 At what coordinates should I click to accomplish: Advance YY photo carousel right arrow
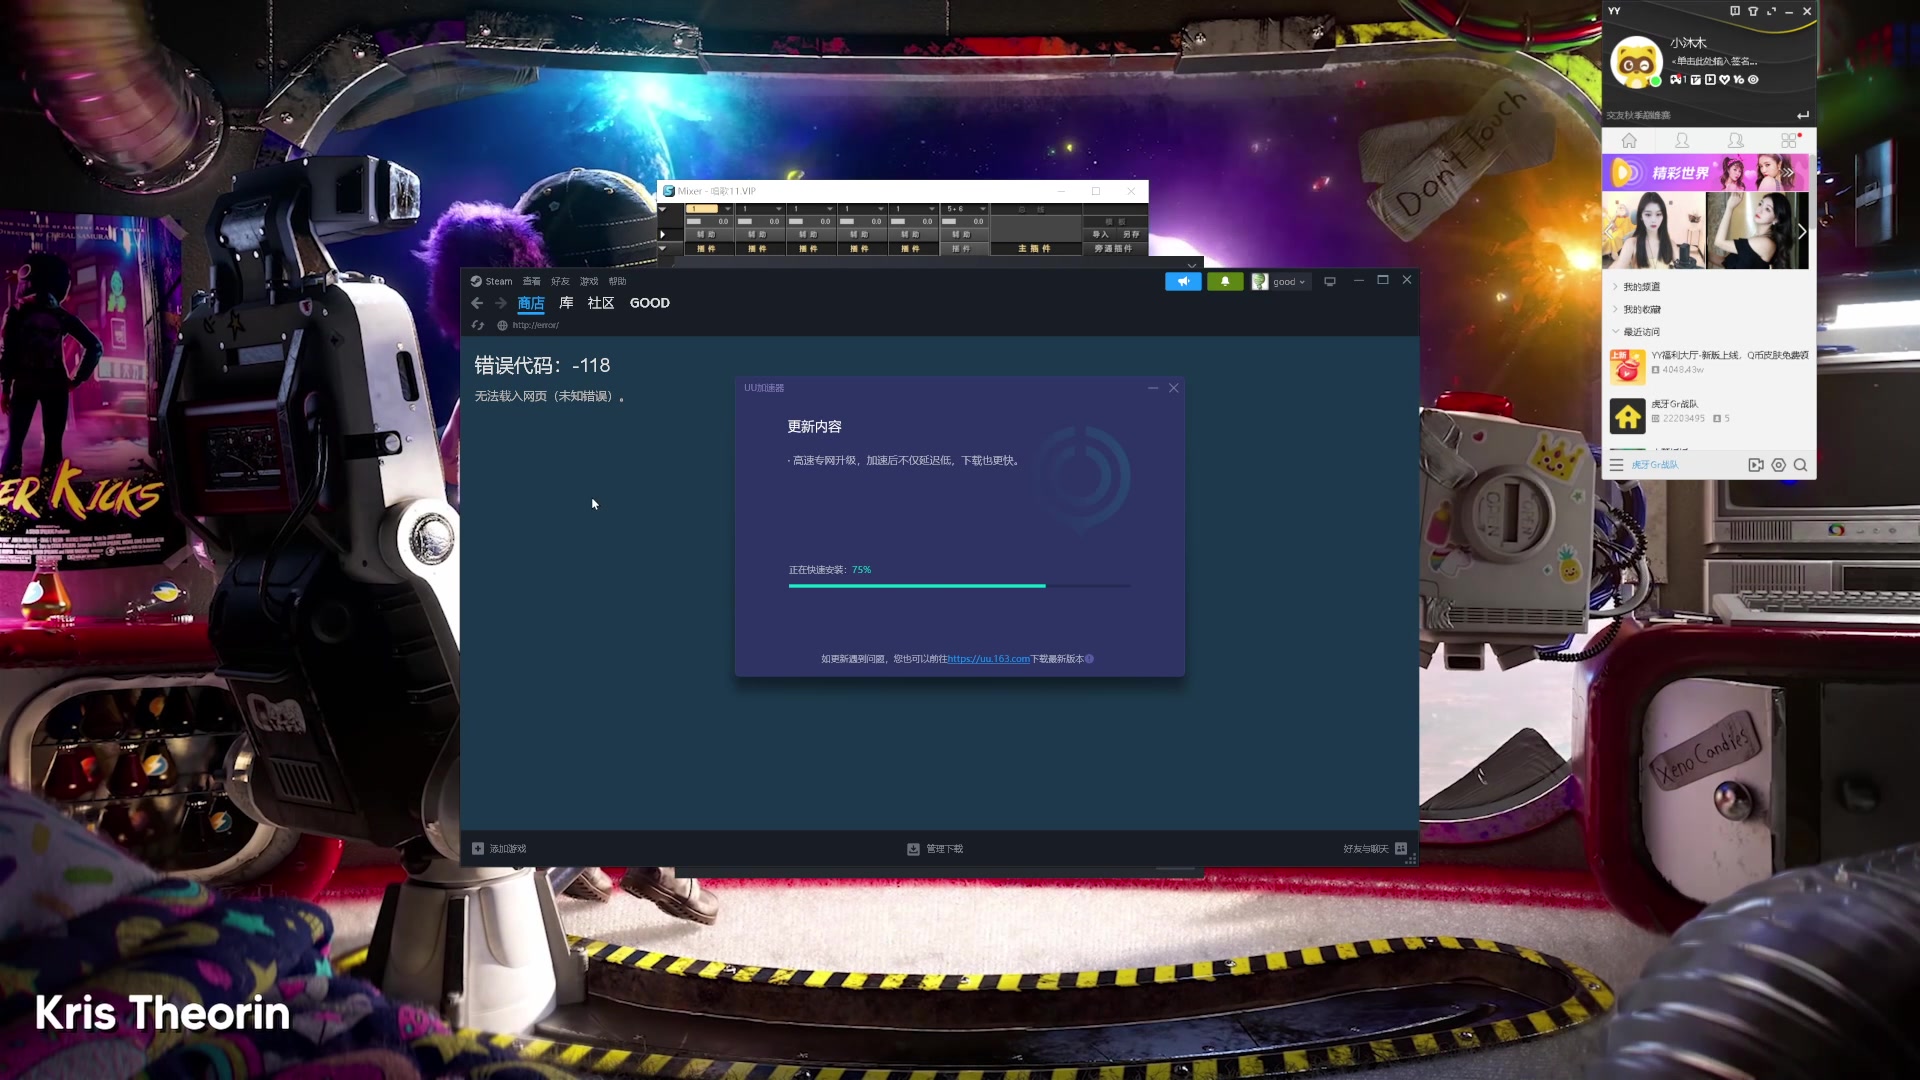tap(1801, 231)
